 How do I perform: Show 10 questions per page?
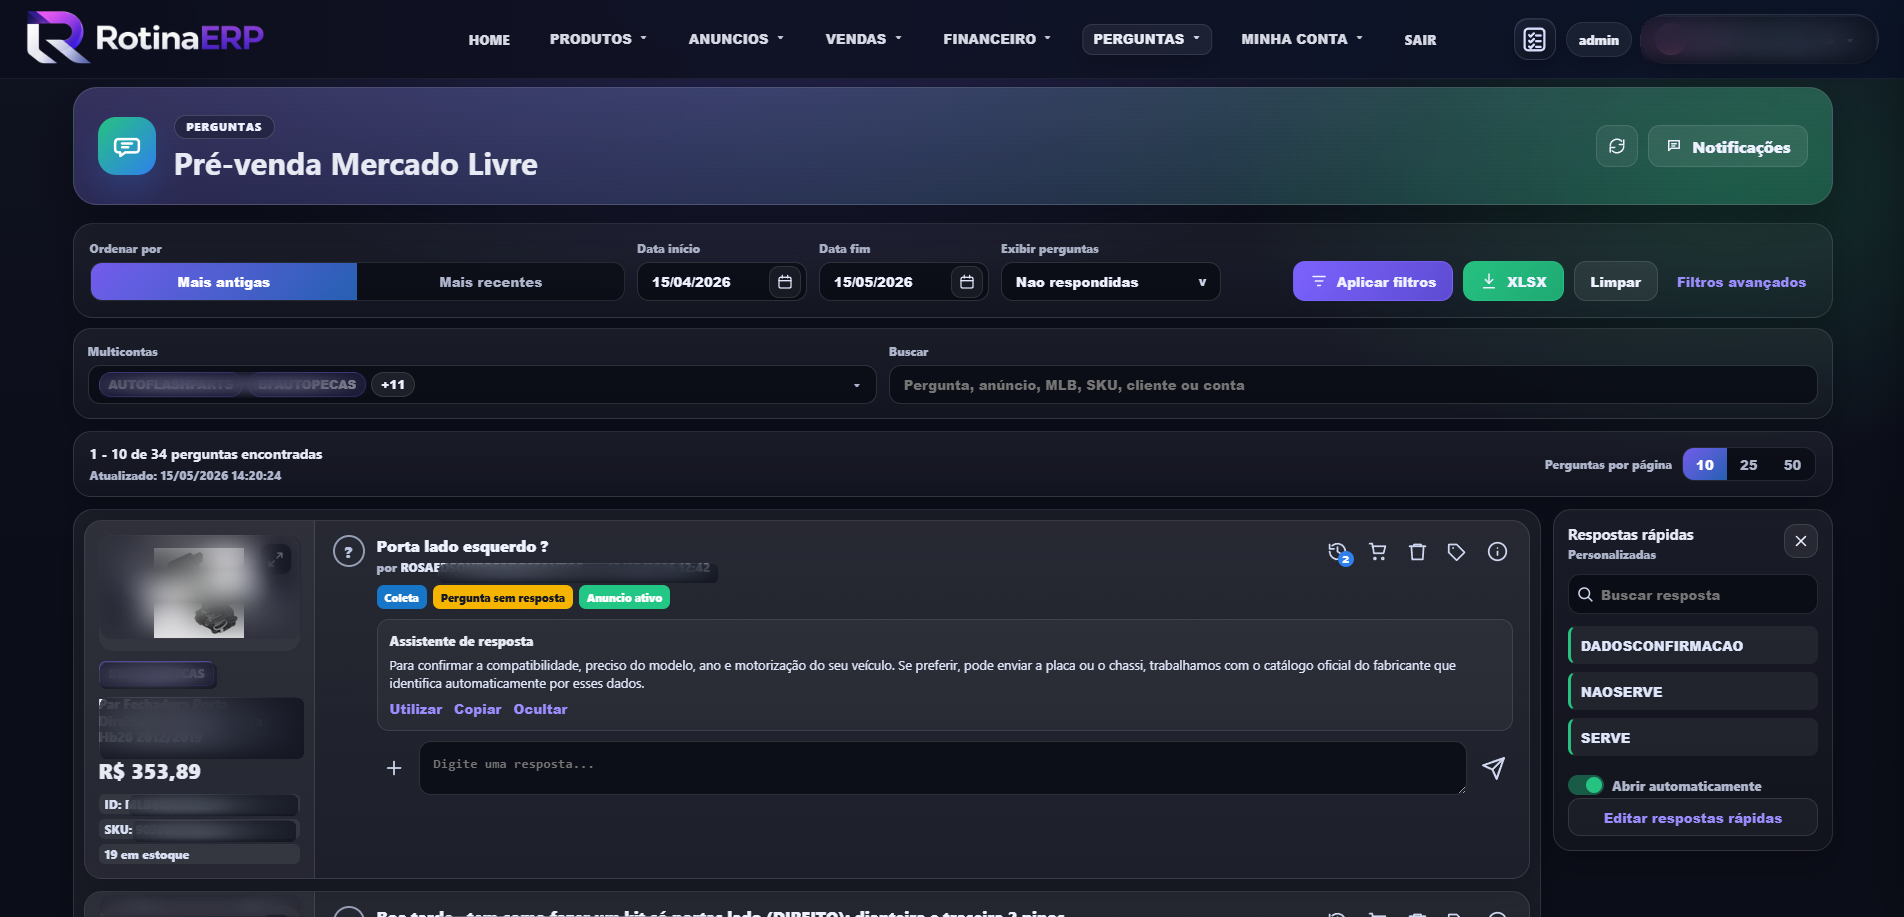[1705, 465]
